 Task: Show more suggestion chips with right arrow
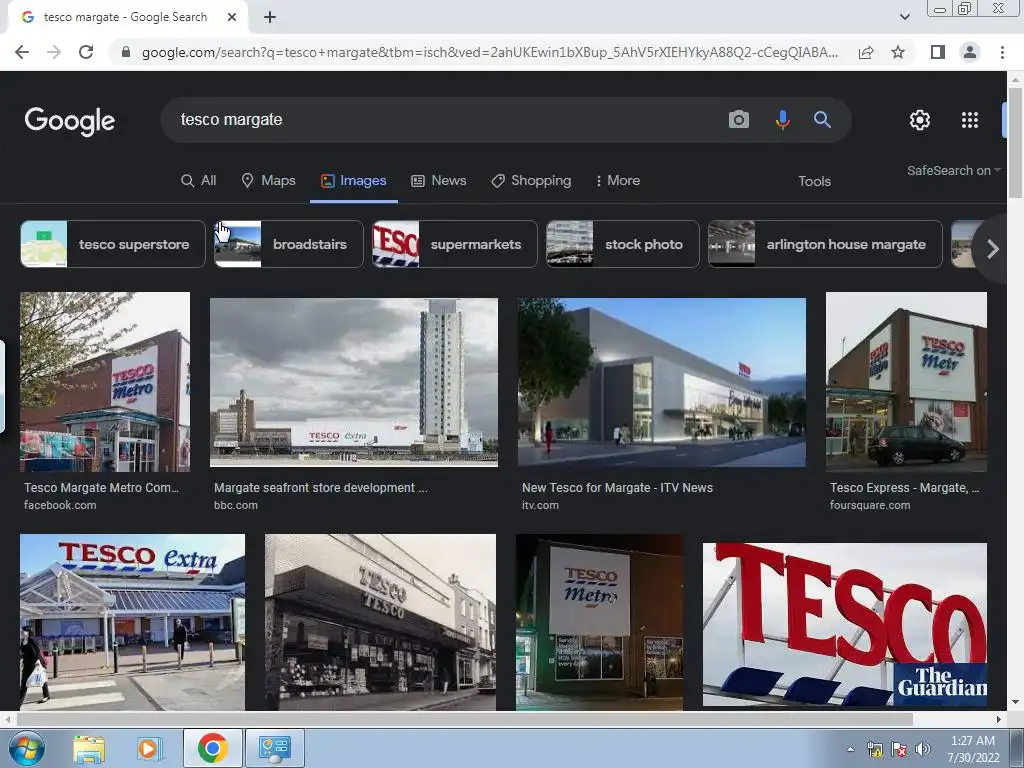pos(992,249)
